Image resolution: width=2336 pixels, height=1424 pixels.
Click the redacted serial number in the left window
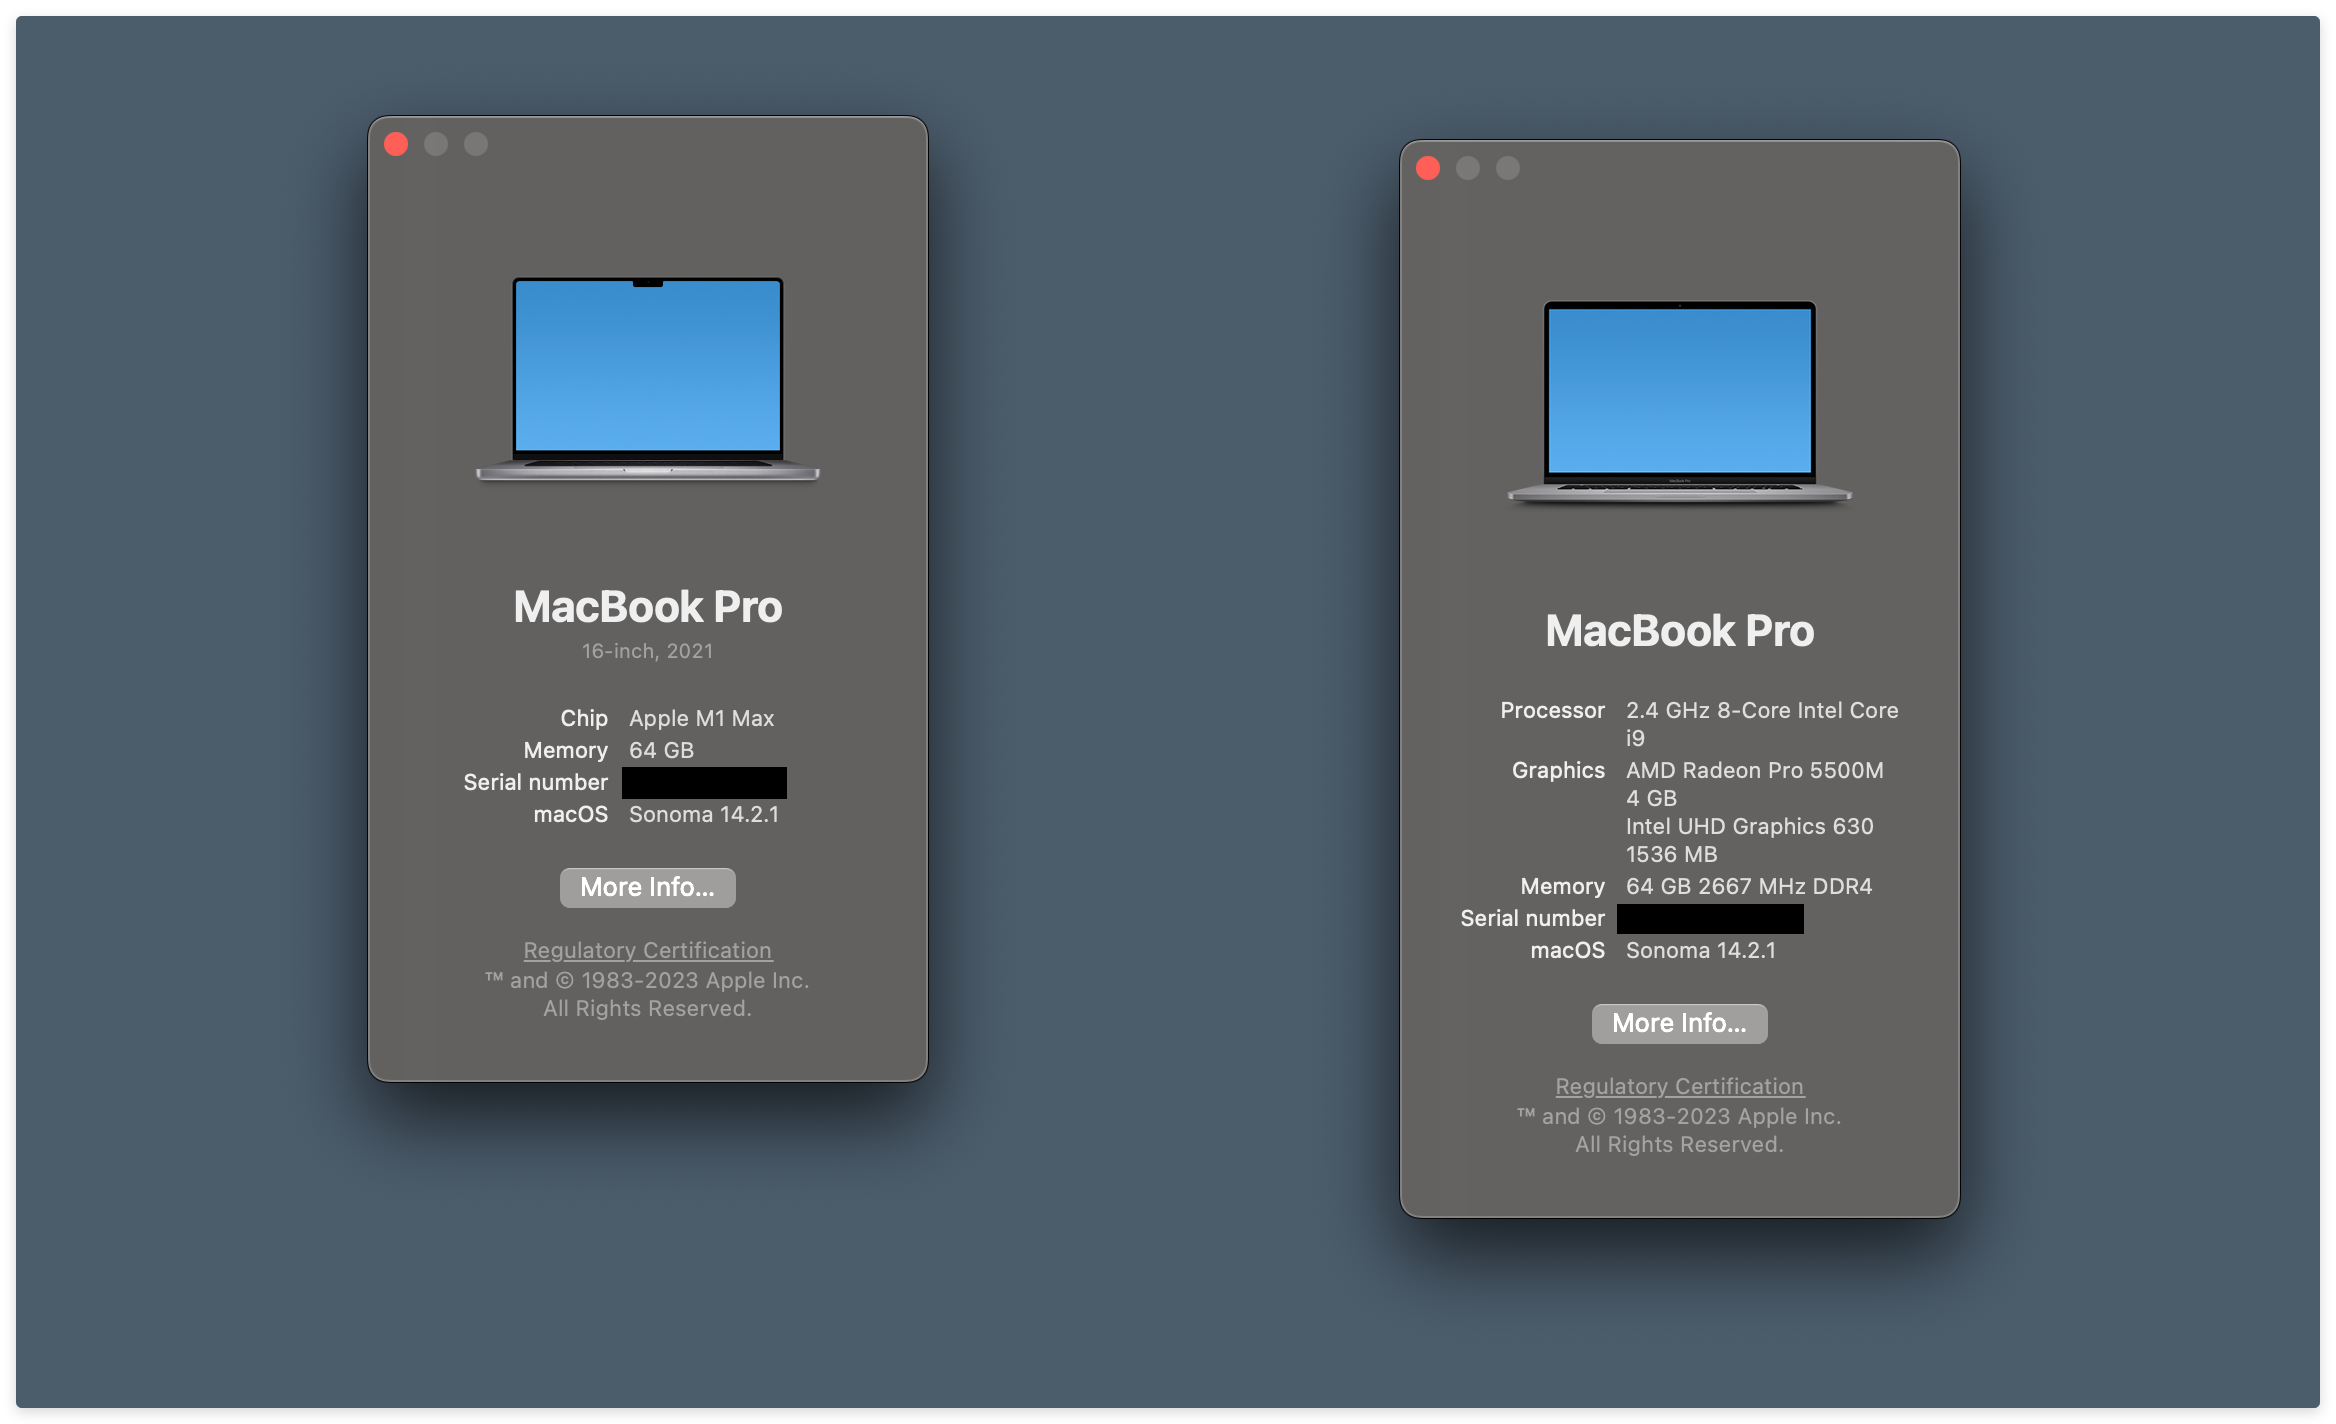coord(703,782)
